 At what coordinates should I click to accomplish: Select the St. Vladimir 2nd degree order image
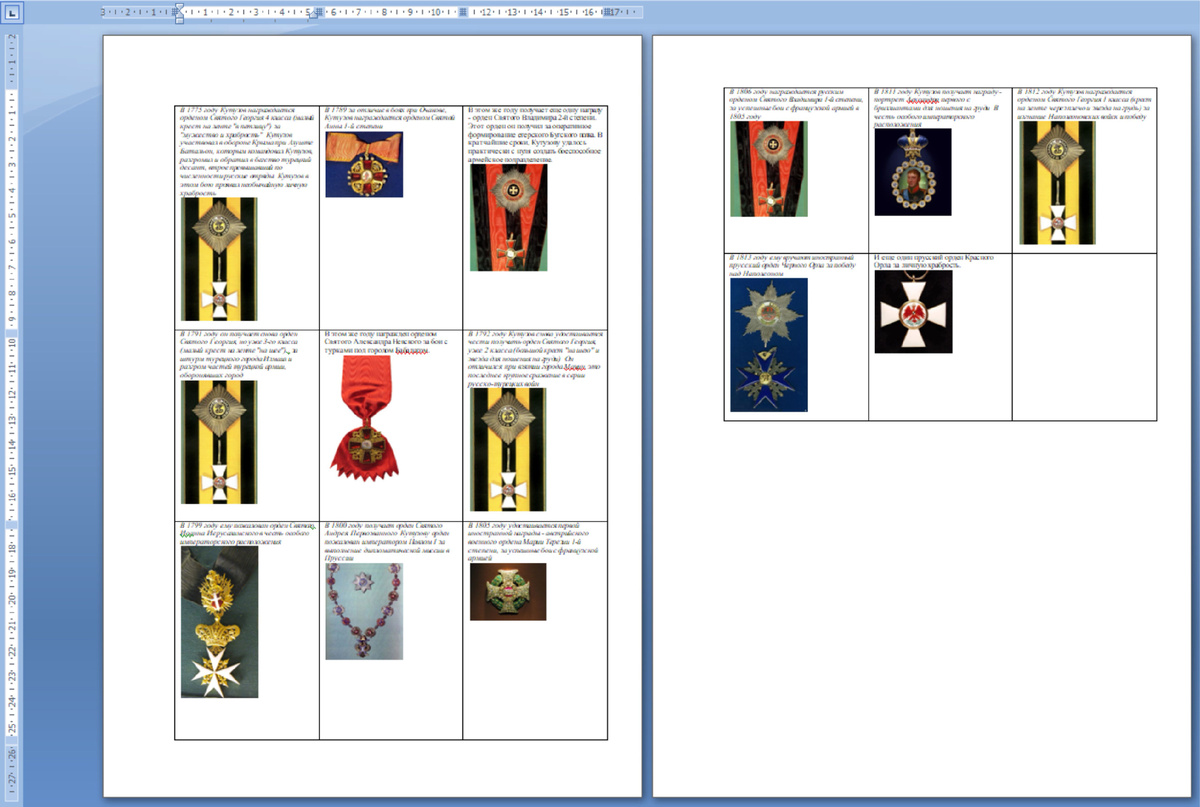[509, 218]
